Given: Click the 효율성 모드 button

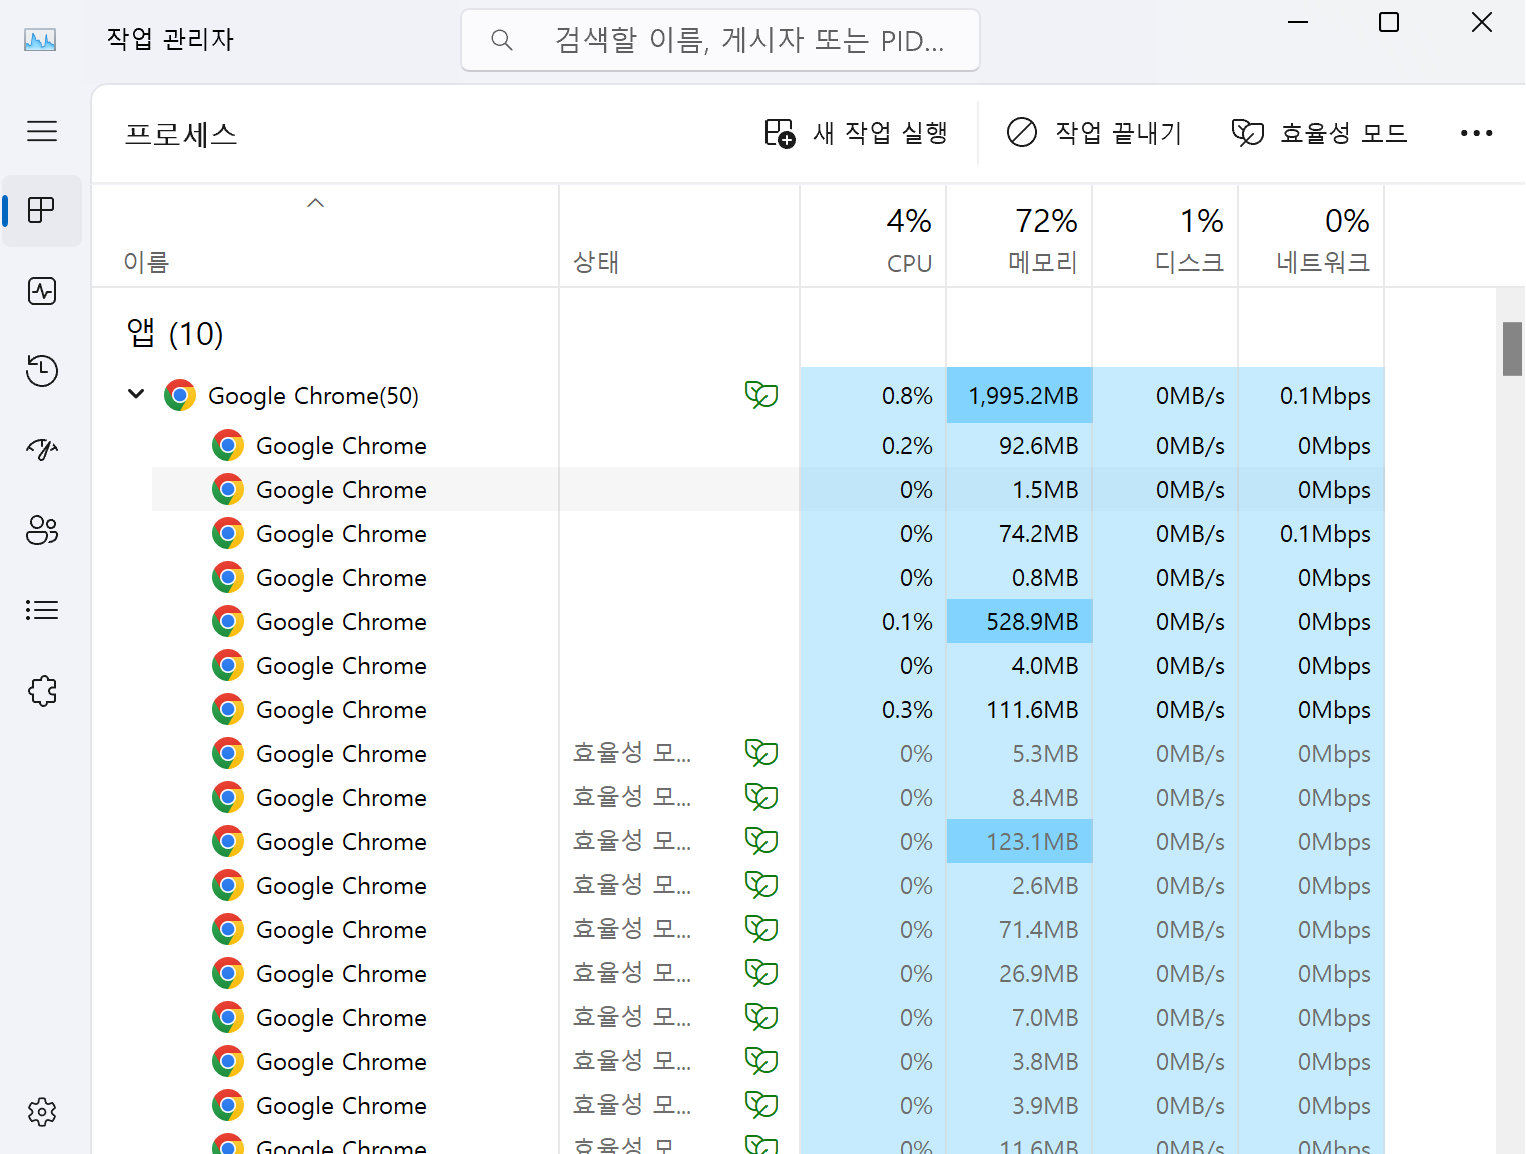Looking at the screenshot, I should pos(1319,133).
